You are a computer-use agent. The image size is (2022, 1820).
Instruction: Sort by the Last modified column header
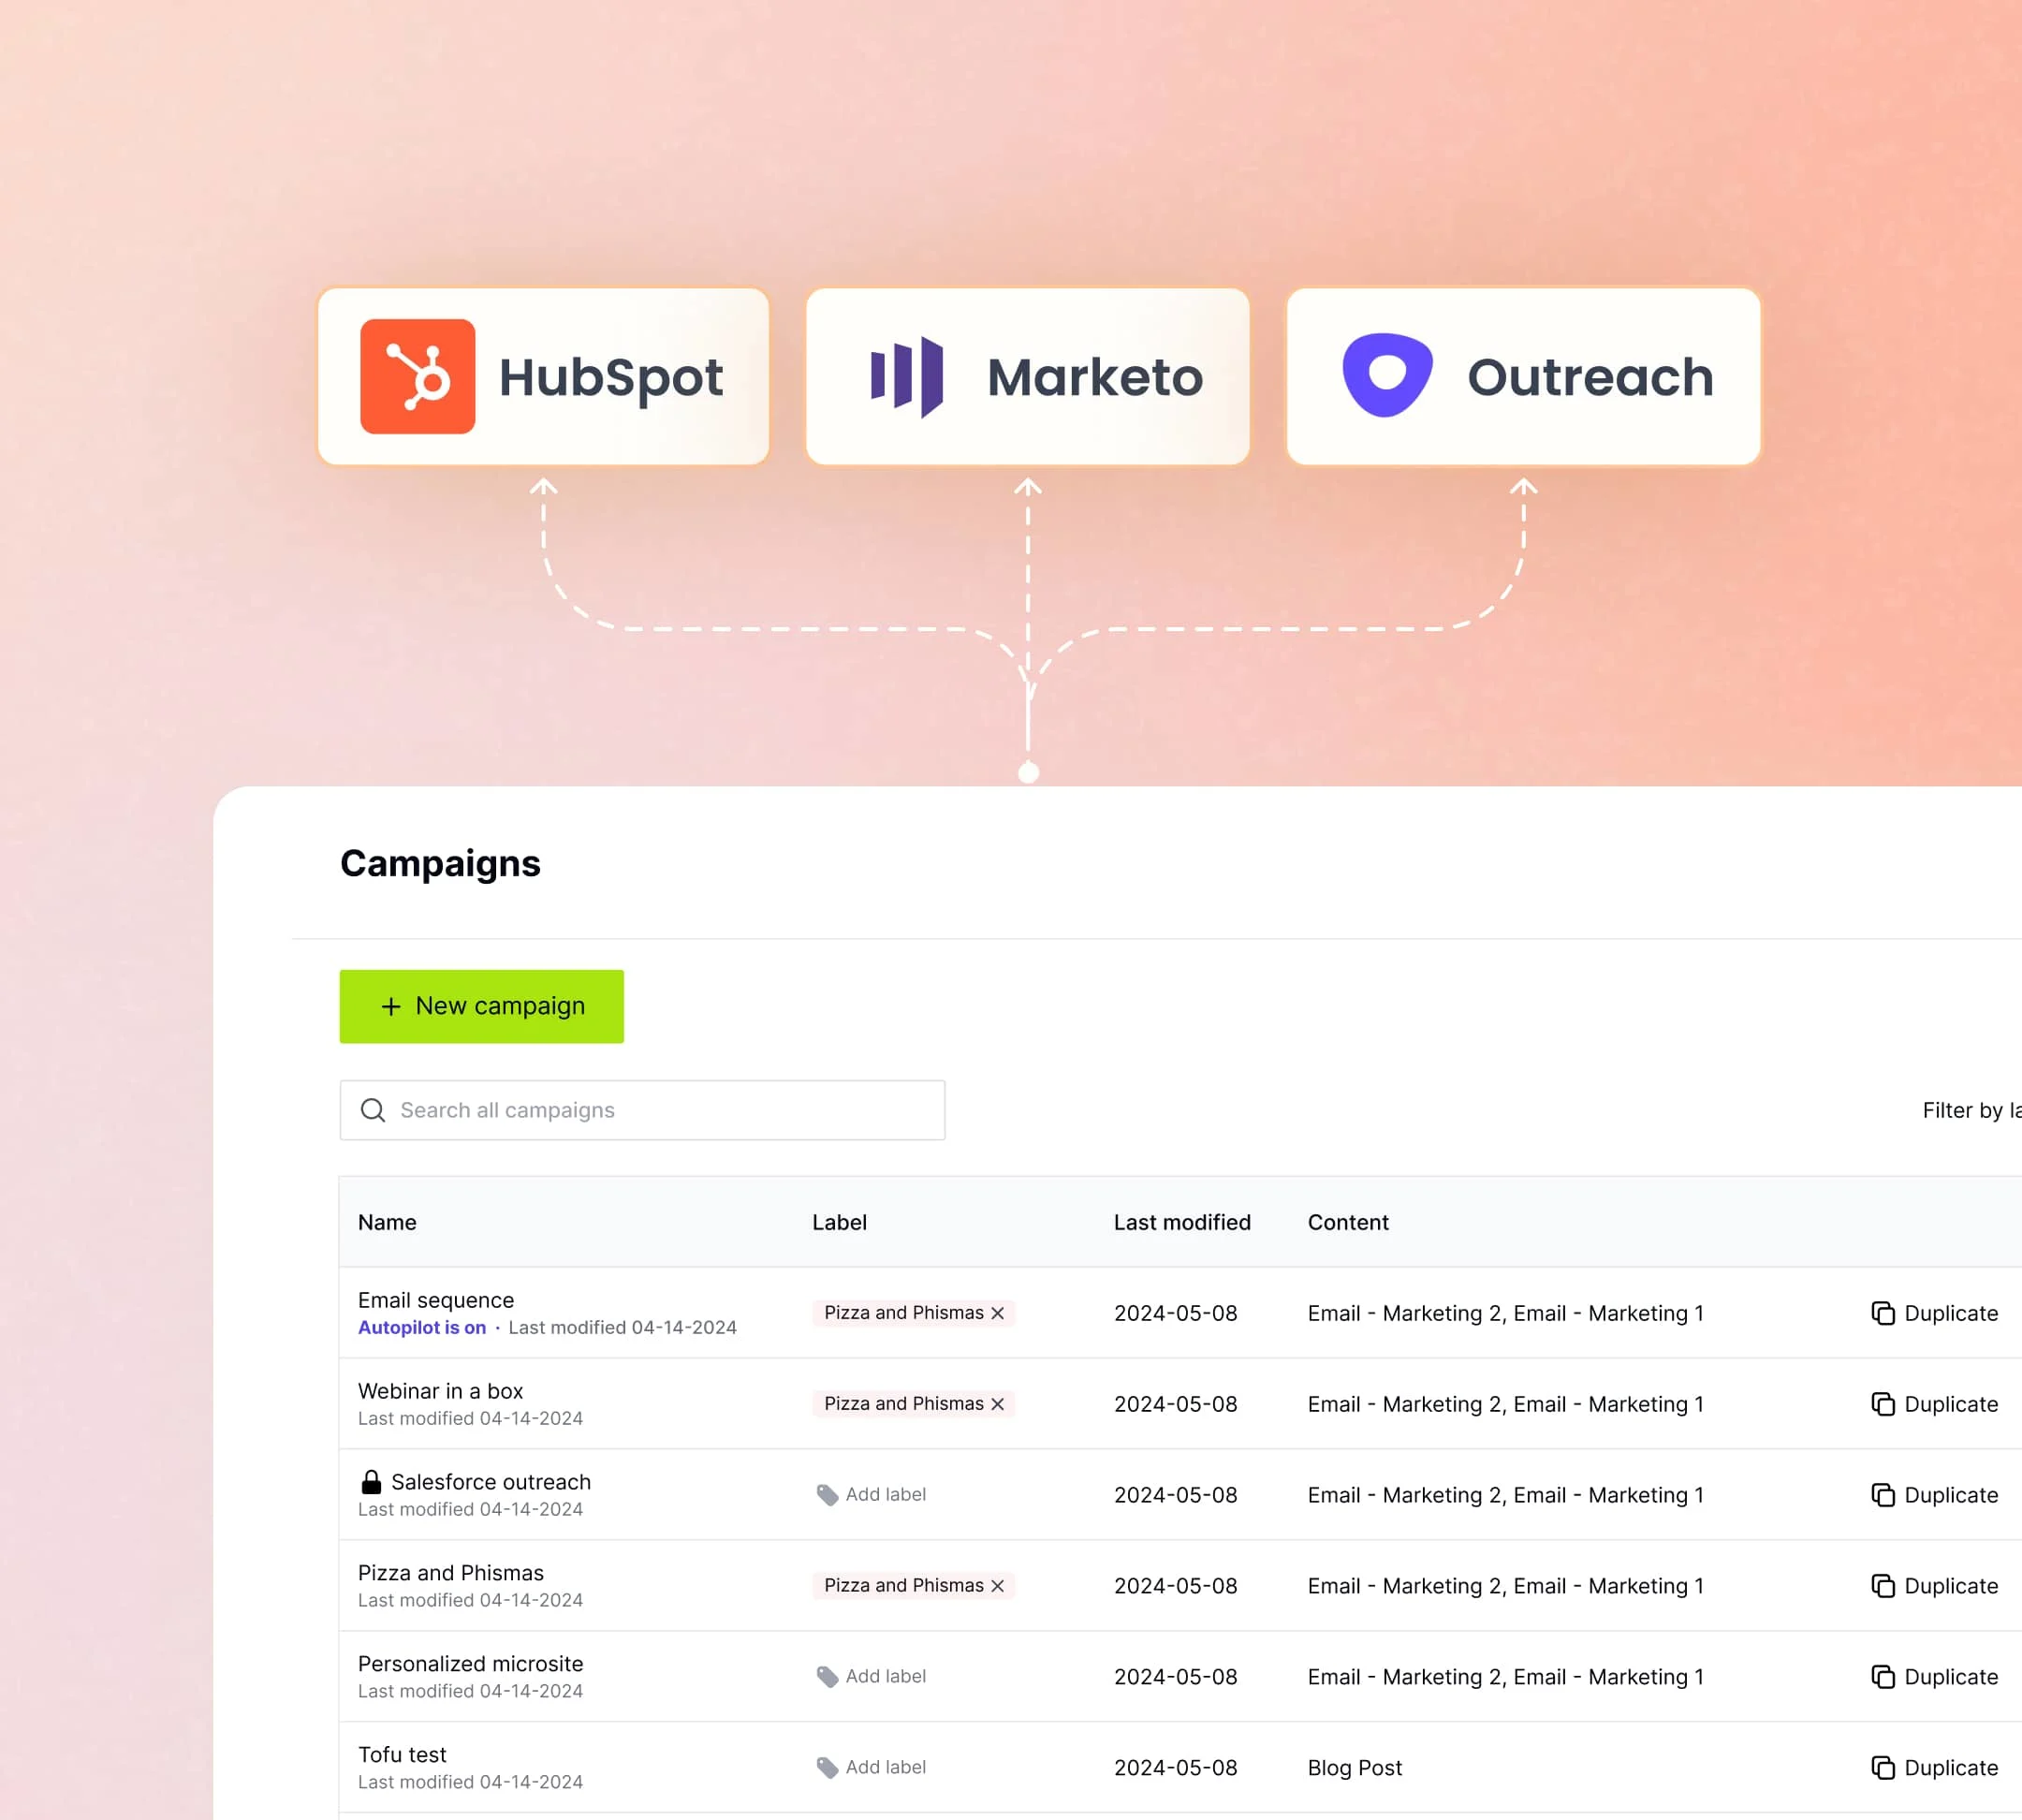(1181, 1222)
